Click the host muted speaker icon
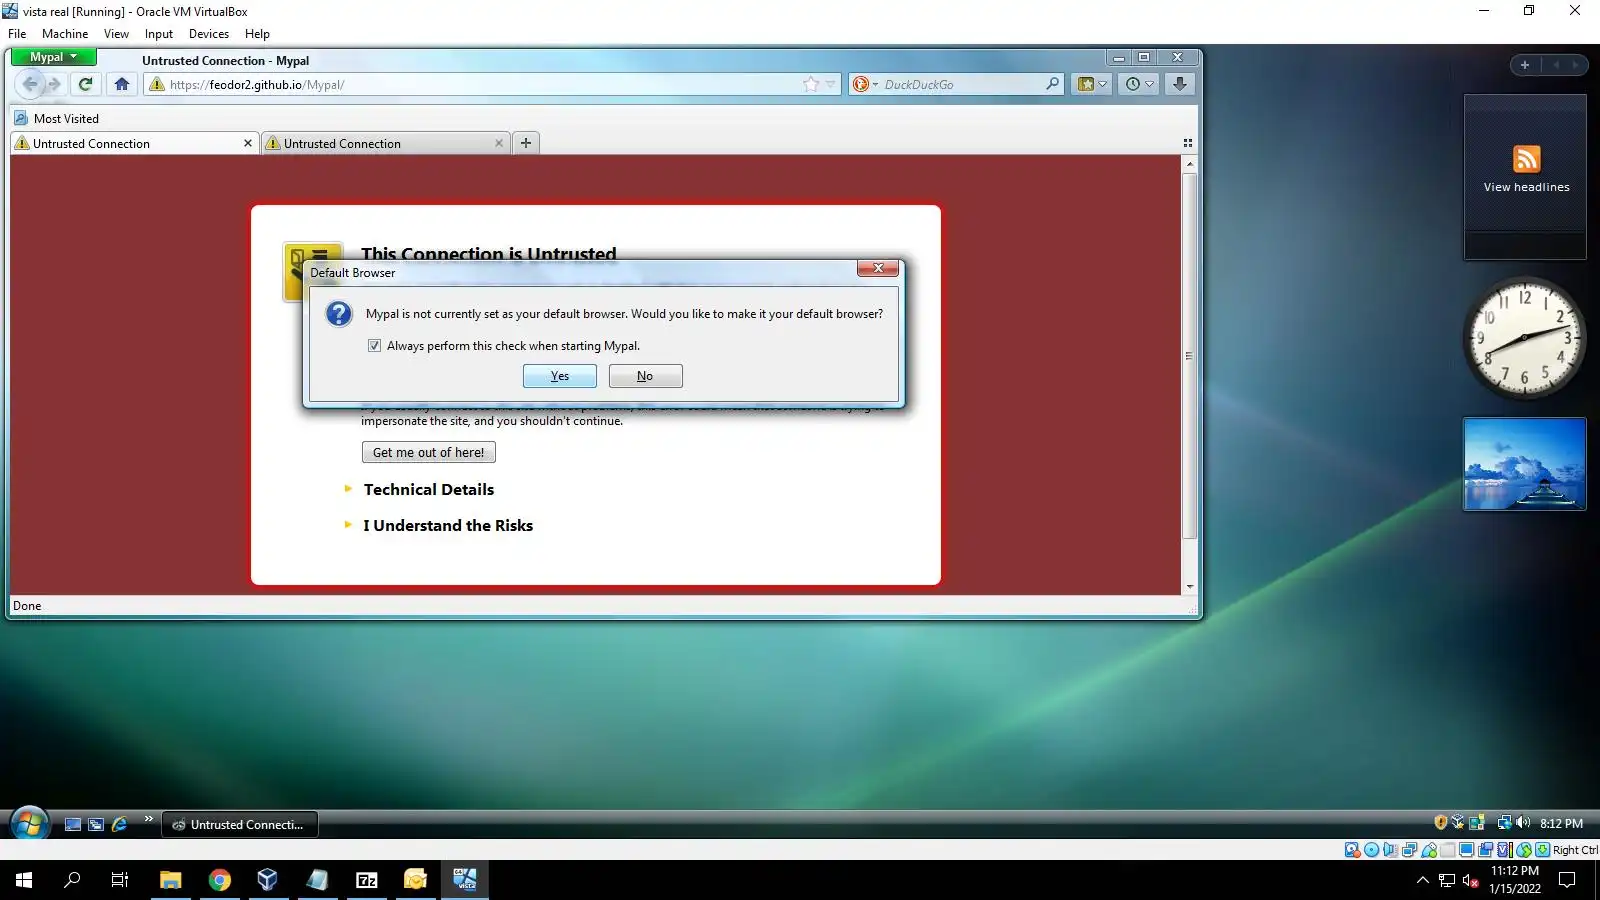 (x=1470, y=881)
